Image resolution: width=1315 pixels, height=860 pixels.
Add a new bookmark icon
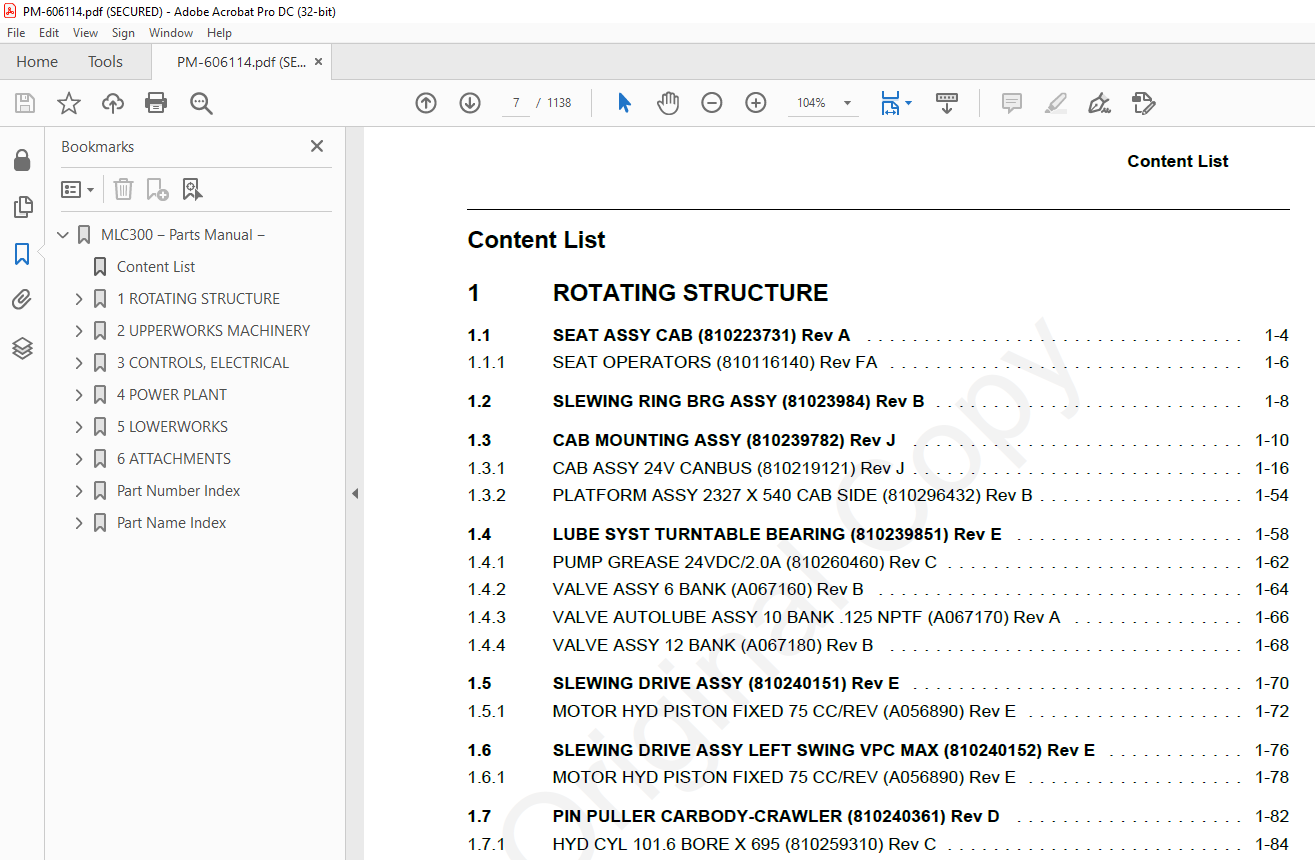157,189
